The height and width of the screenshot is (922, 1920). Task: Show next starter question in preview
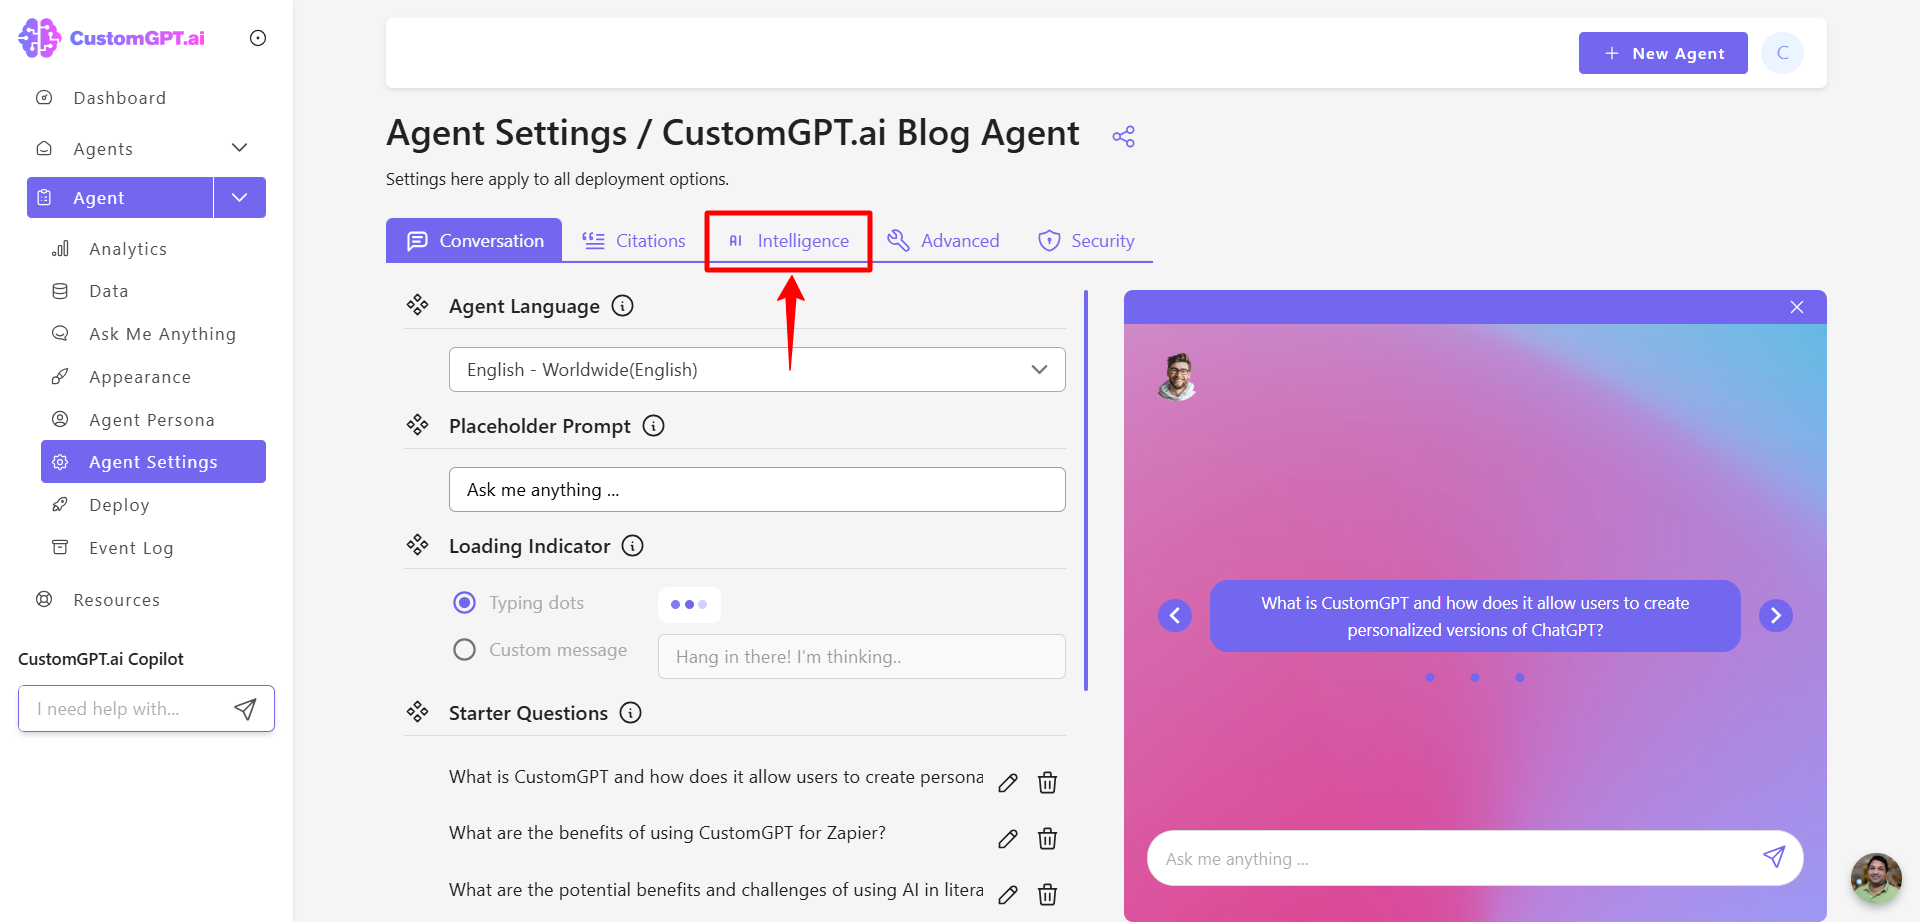(x=1776, y=615)
